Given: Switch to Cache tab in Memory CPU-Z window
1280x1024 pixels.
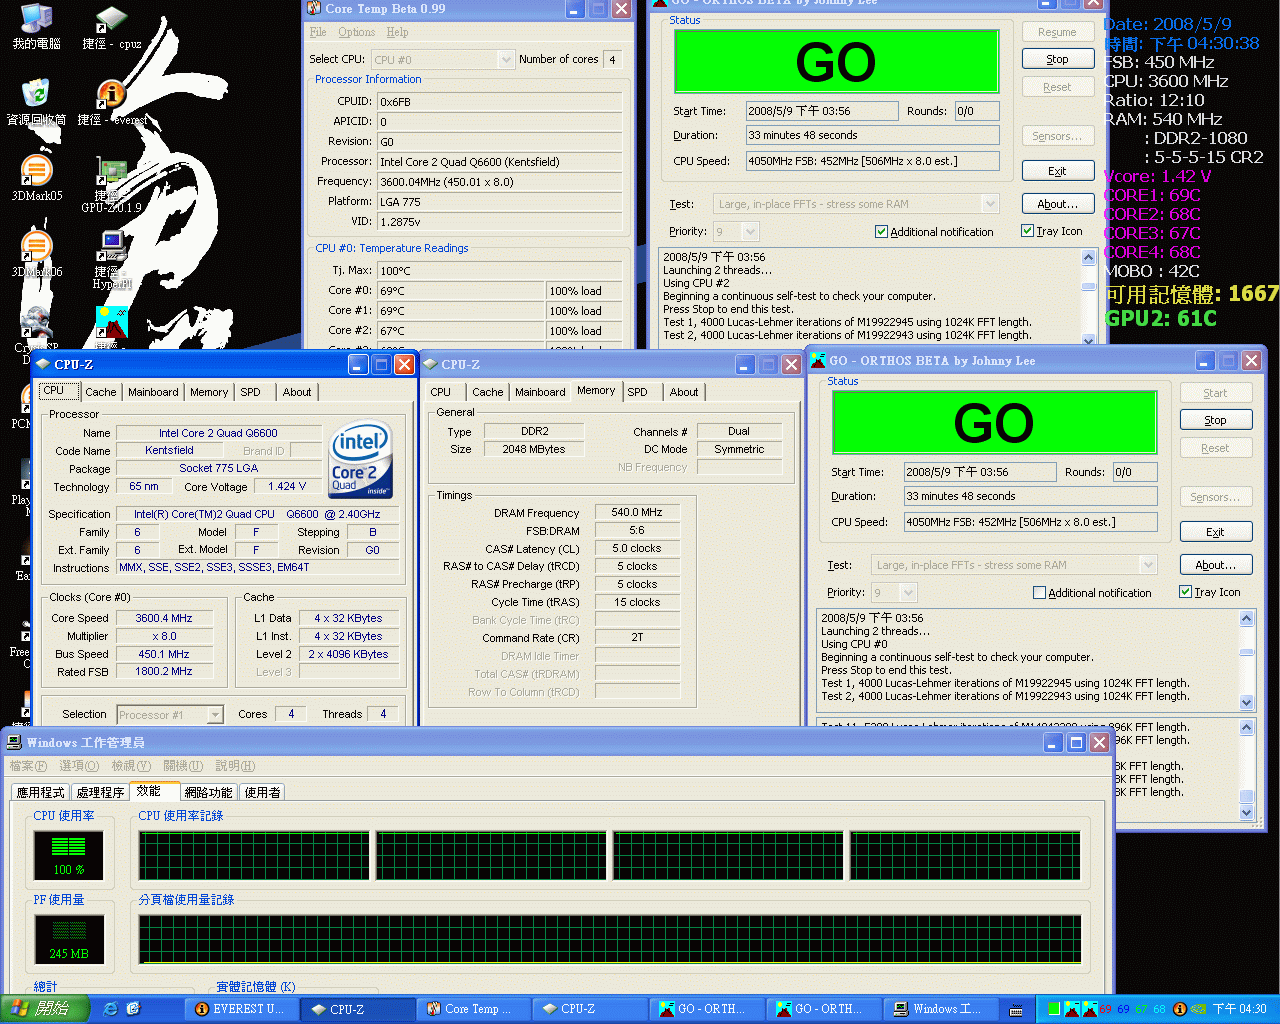Looking at the screenshot, I should (x=487, y=392).
